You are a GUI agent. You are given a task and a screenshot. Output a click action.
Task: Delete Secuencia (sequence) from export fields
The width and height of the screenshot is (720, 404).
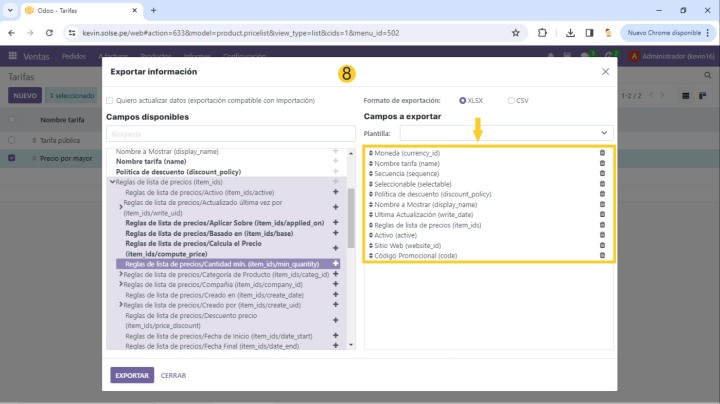click(x=602, y=173)
